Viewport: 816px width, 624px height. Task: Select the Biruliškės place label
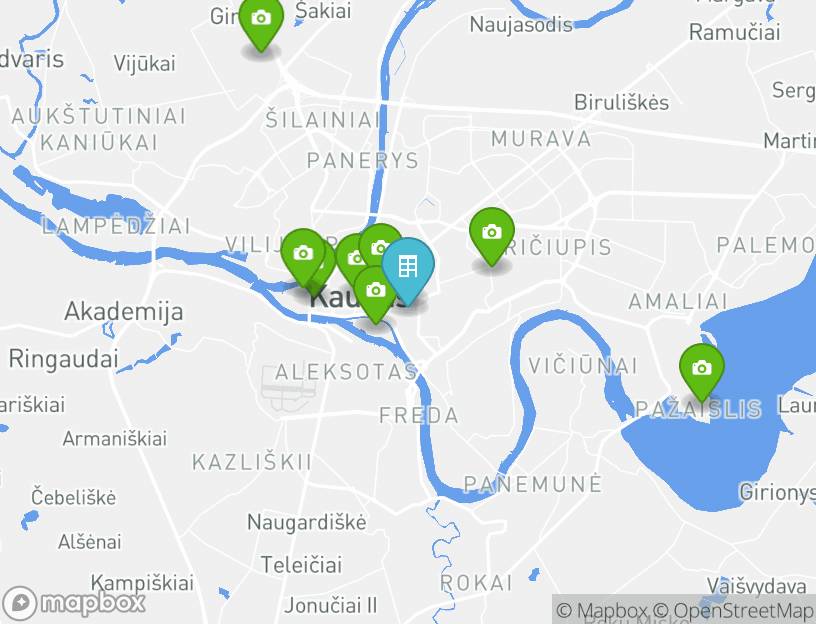[621, 102]
